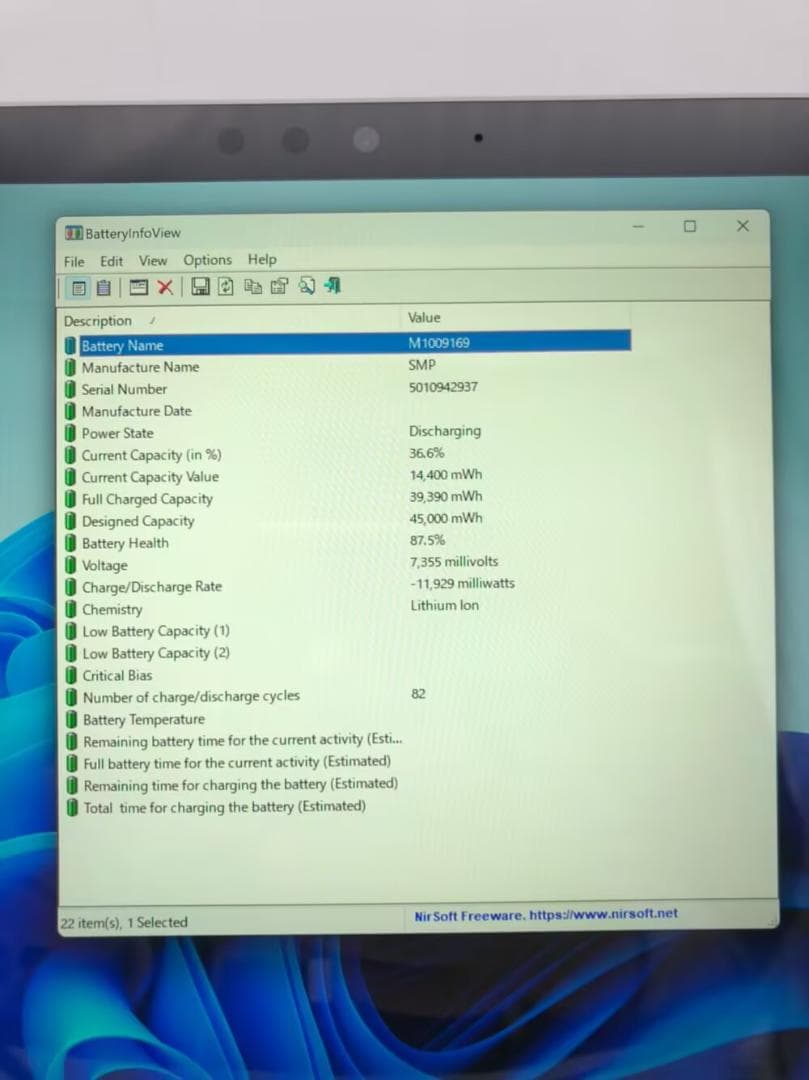Switch to Battery Information view icon

pos(80,287)
